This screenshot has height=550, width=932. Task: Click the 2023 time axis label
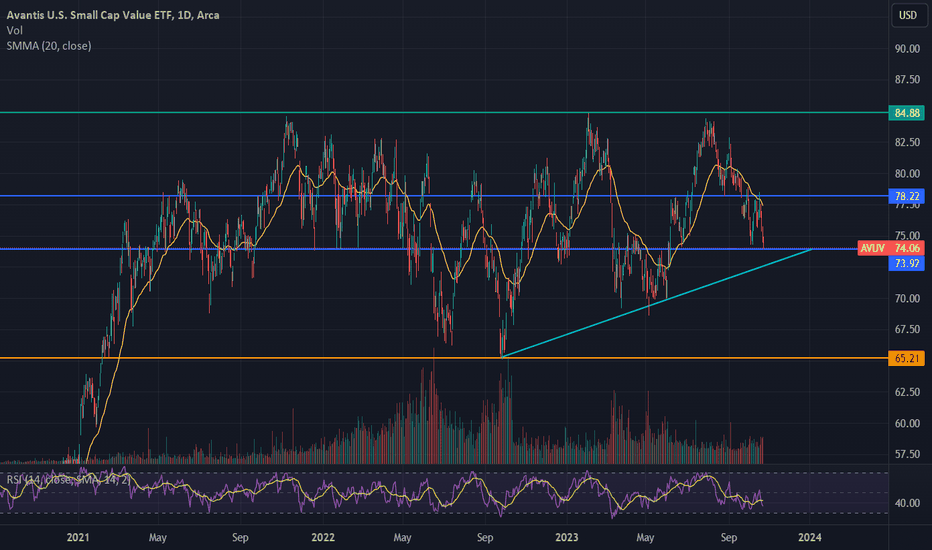[566, 538]
